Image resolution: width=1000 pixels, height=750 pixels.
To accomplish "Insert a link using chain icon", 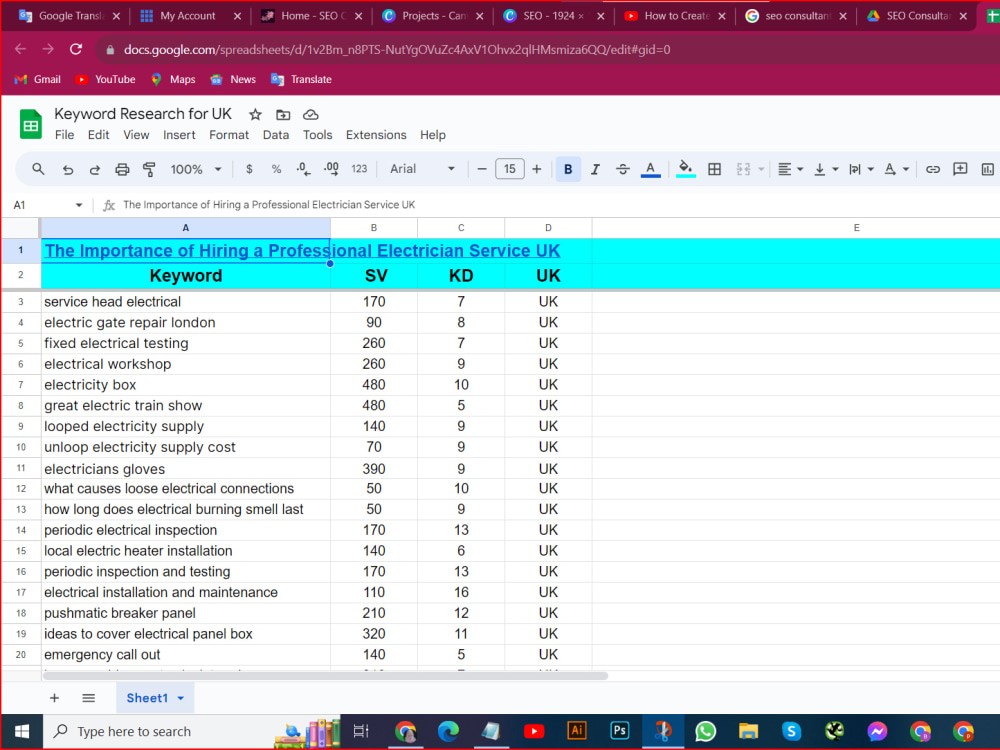I will pos(932,169).
